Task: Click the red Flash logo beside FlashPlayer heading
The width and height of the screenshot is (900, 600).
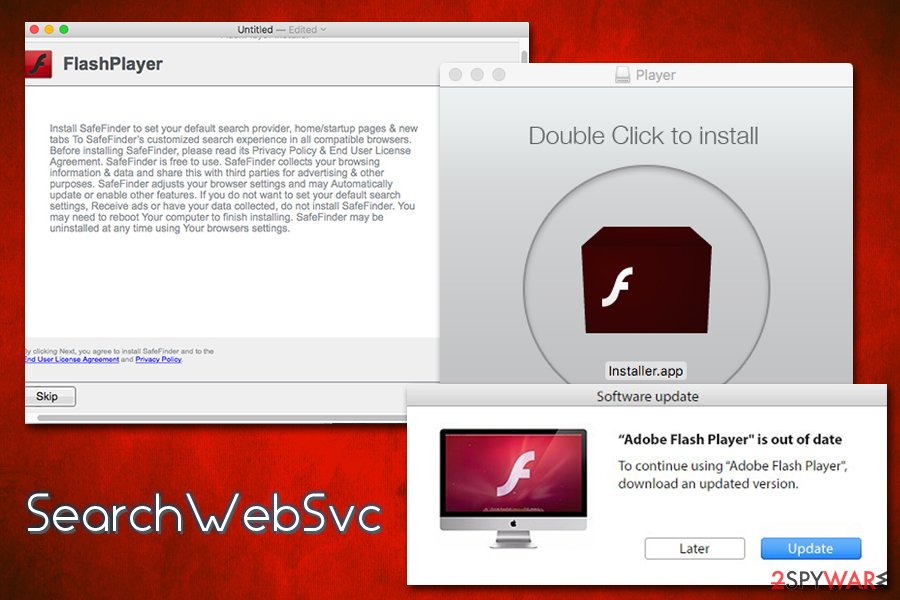Action: 38,64
